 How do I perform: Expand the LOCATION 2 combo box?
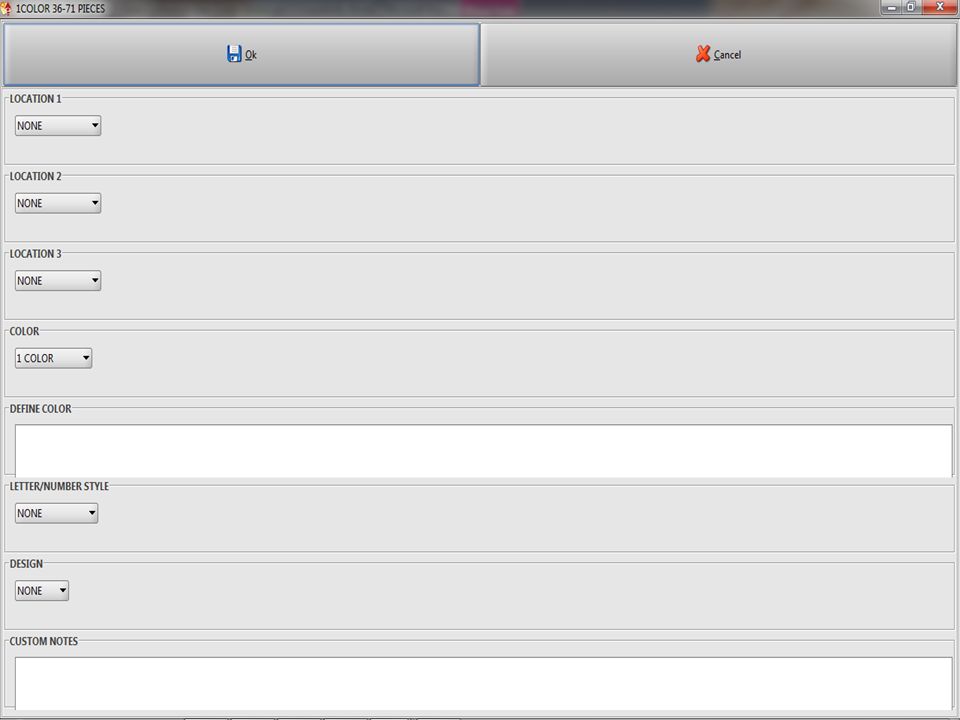pos(58,203)
